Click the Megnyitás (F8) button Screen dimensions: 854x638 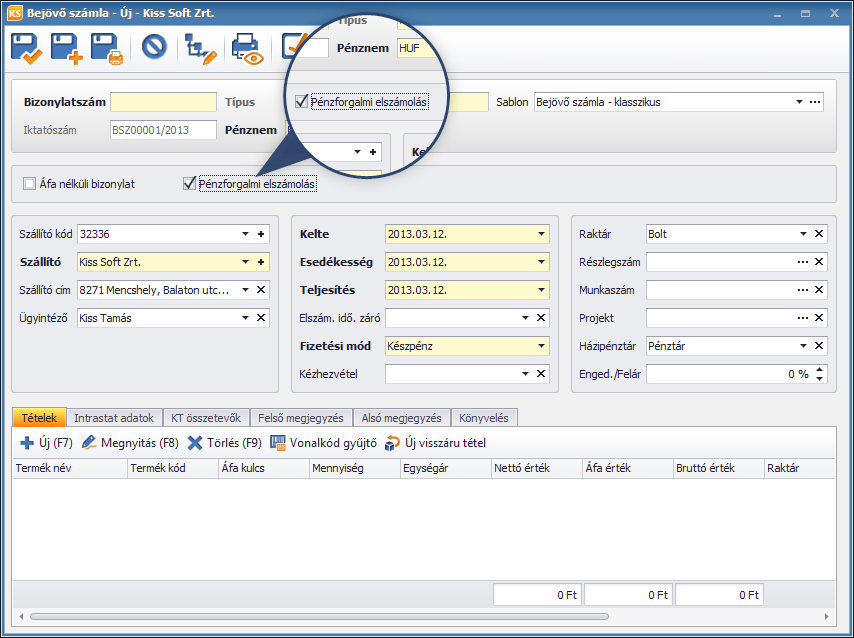[x=130, y=442]
